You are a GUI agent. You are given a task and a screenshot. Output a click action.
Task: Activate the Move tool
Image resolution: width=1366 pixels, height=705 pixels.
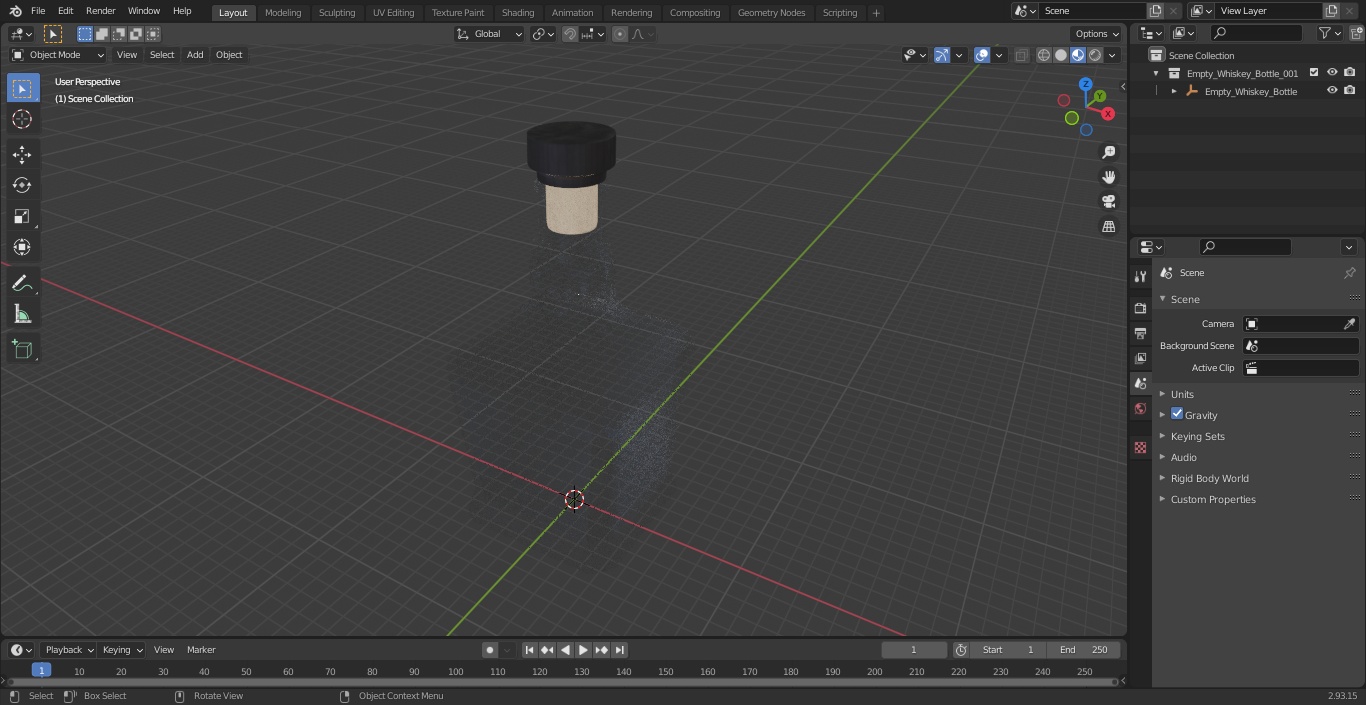(22, 155)
